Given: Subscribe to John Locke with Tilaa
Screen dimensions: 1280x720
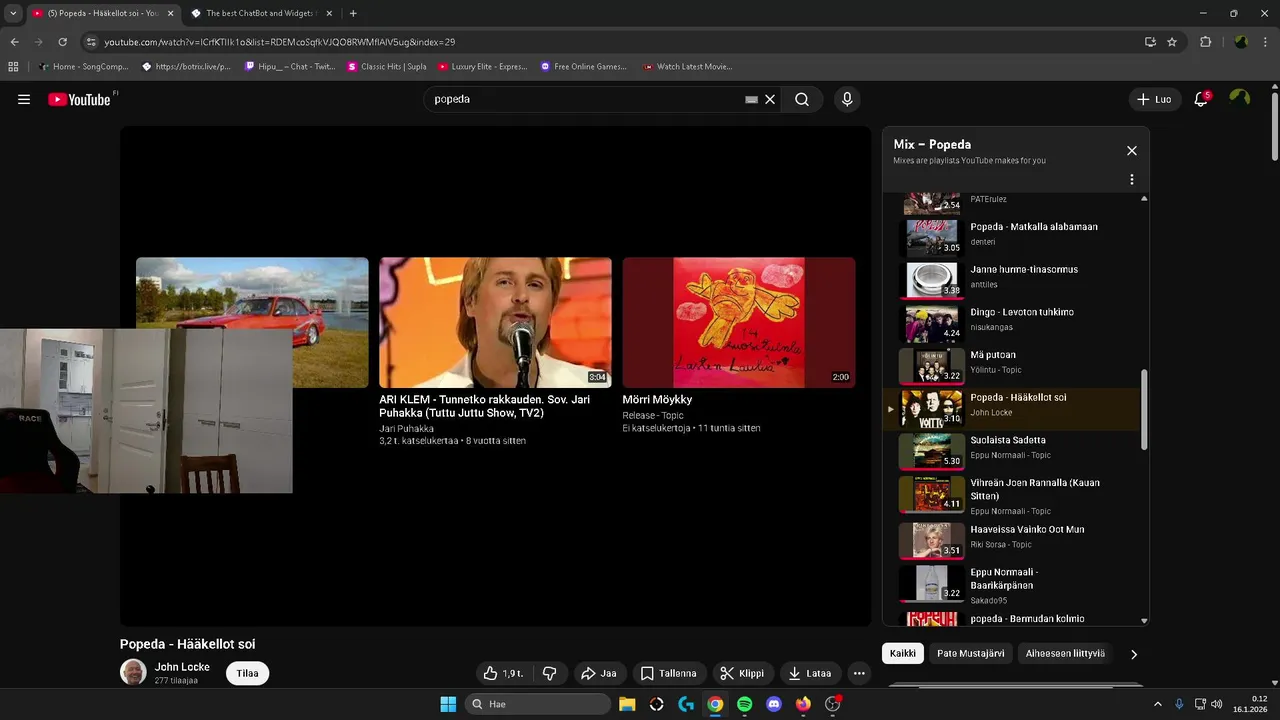Looking at the screenshot, I should click(x=247, y=673).
